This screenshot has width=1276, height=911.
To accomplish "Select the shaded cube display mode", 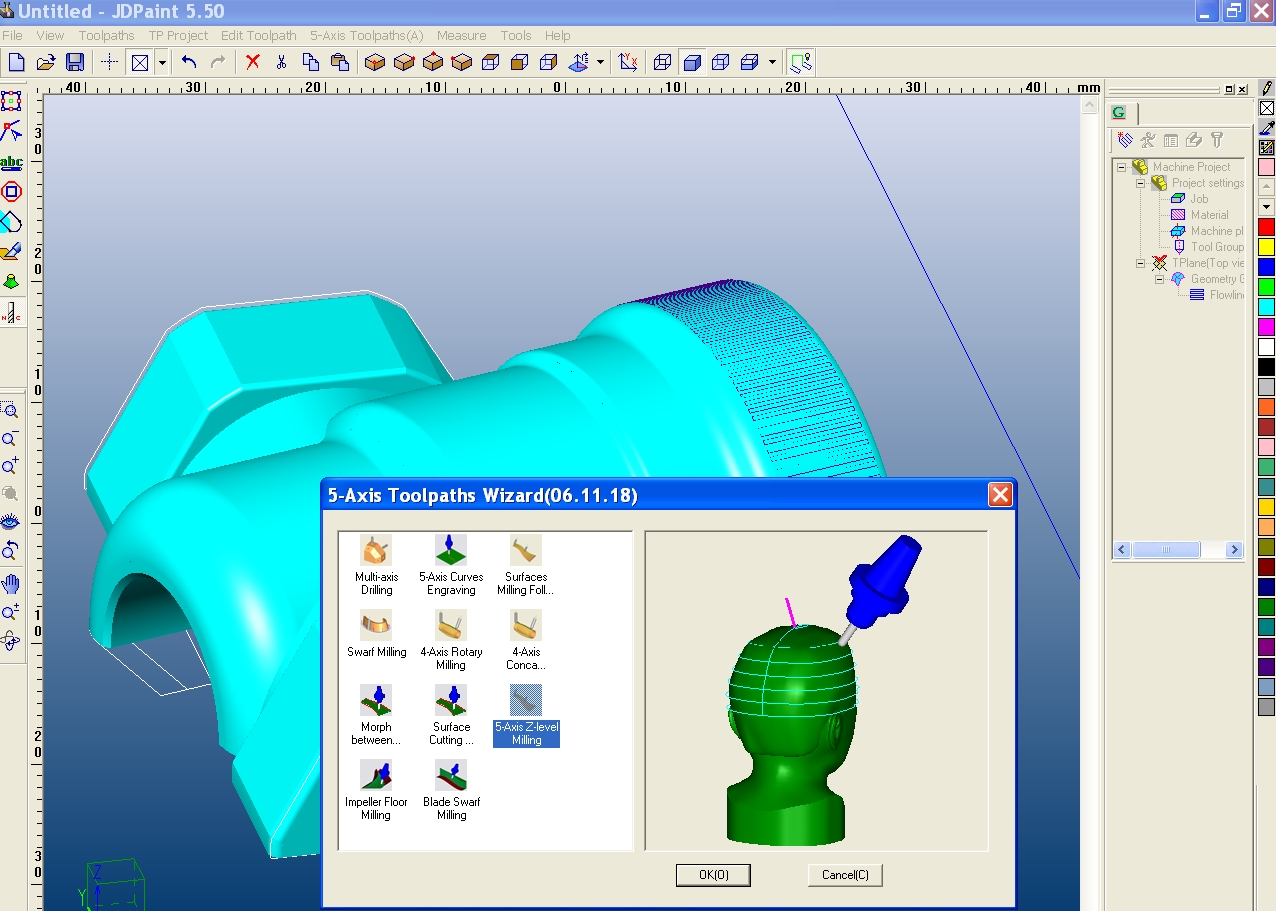I will 691,62.
